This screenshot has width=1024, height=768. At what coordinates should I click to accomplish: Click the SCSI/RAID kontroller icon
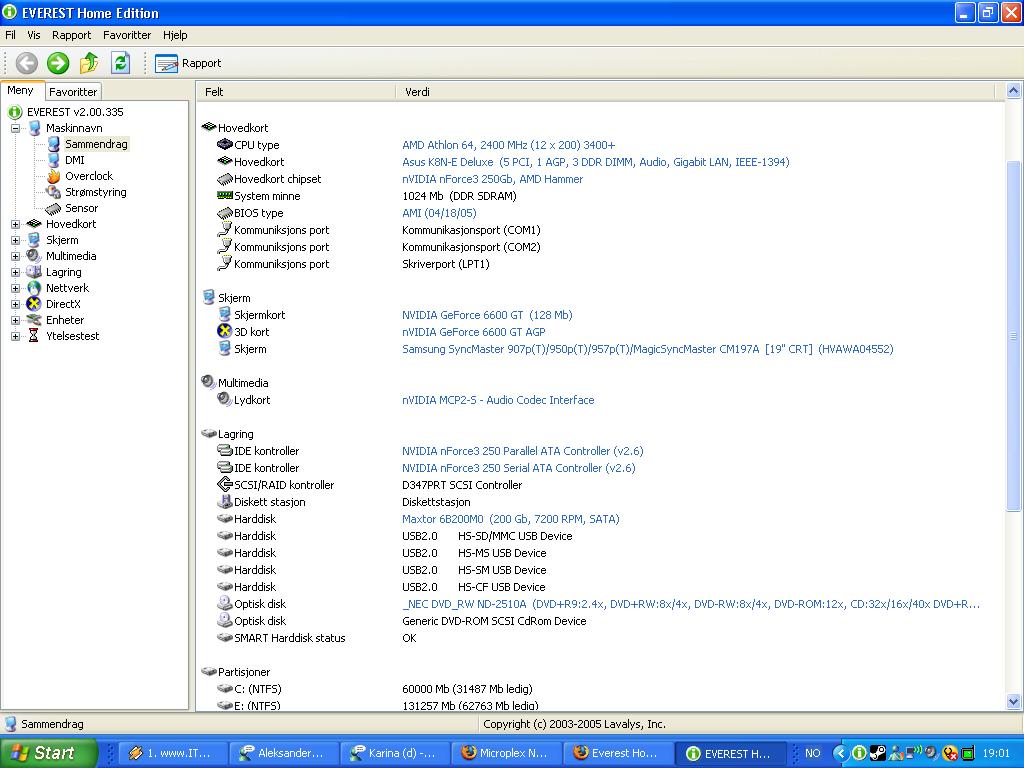click(225, 485)
